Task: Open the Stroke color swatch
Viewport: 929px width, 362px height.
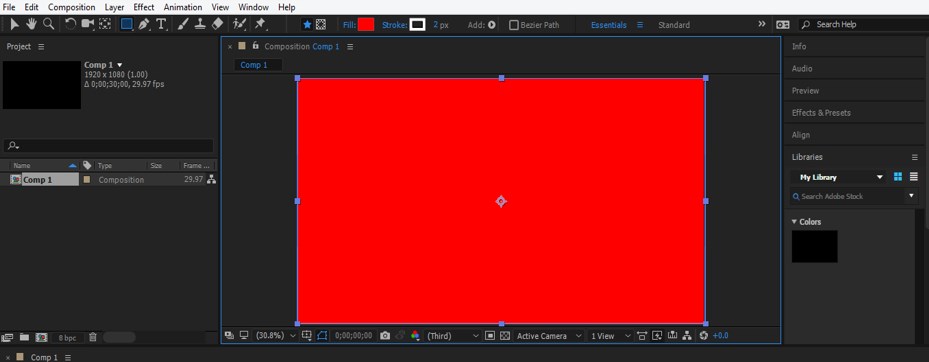Action: click(418, 25)
